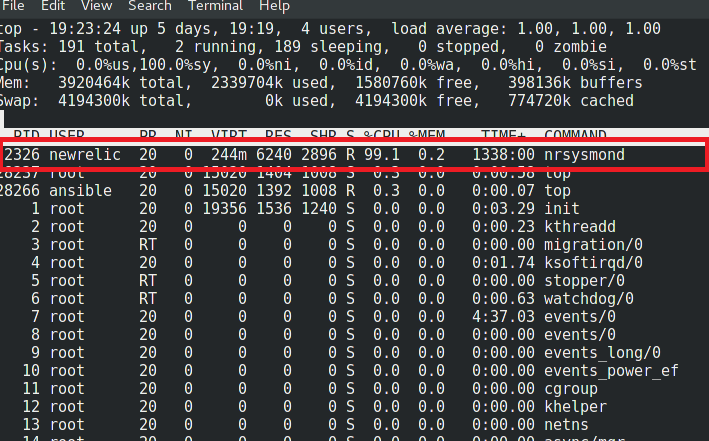
Task: Click the ansible user name
Action: 80,190
